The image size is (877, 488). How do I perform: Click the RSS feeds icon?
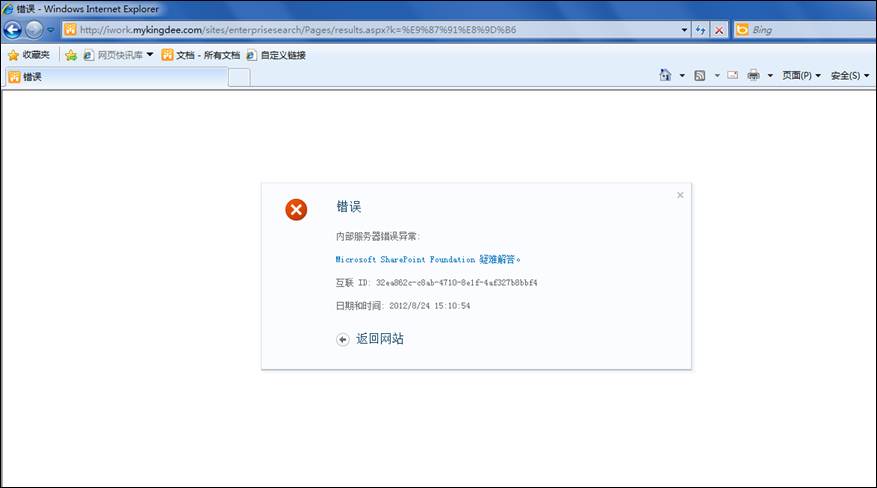[x=700, y=75]
